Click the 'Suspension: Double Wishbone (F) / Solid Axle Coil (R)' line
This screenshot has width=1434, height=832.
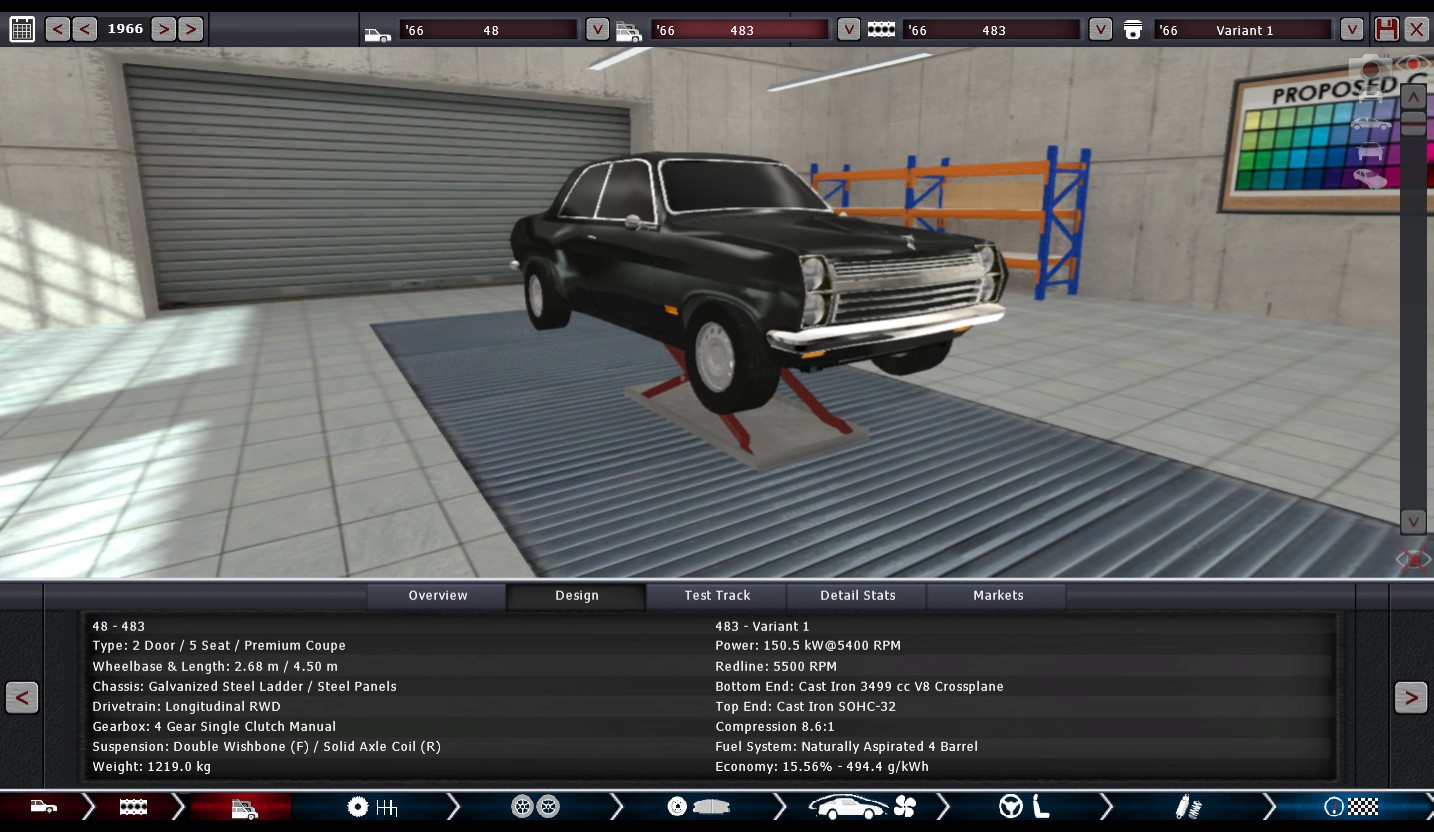point(266,747)
